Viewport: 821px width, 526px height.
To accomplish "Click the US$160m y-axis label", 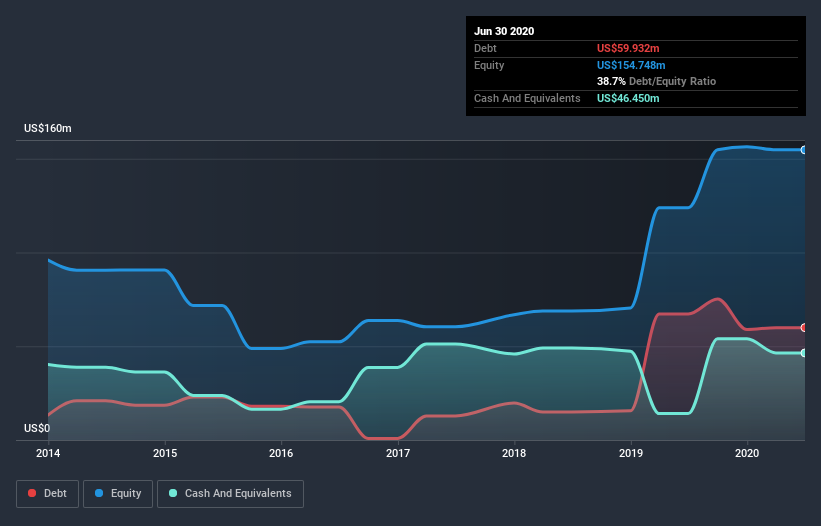I will coord(48,128).
